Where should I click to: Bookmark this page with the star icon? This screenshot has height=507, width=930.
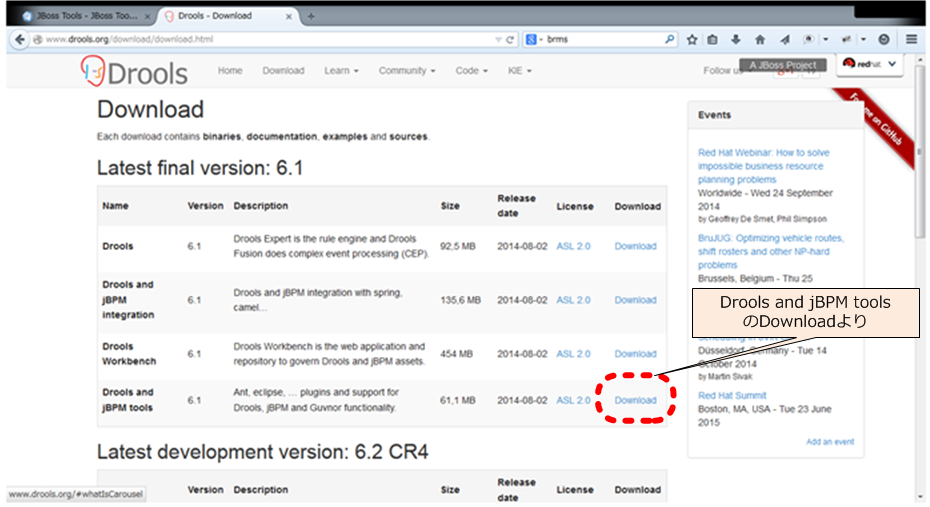[692, 40]
